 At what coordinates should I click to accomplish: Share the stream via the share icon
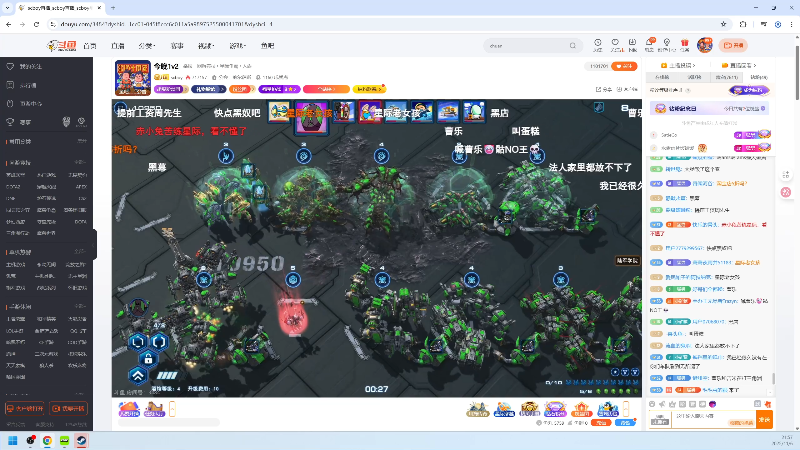tap(604, 89)
